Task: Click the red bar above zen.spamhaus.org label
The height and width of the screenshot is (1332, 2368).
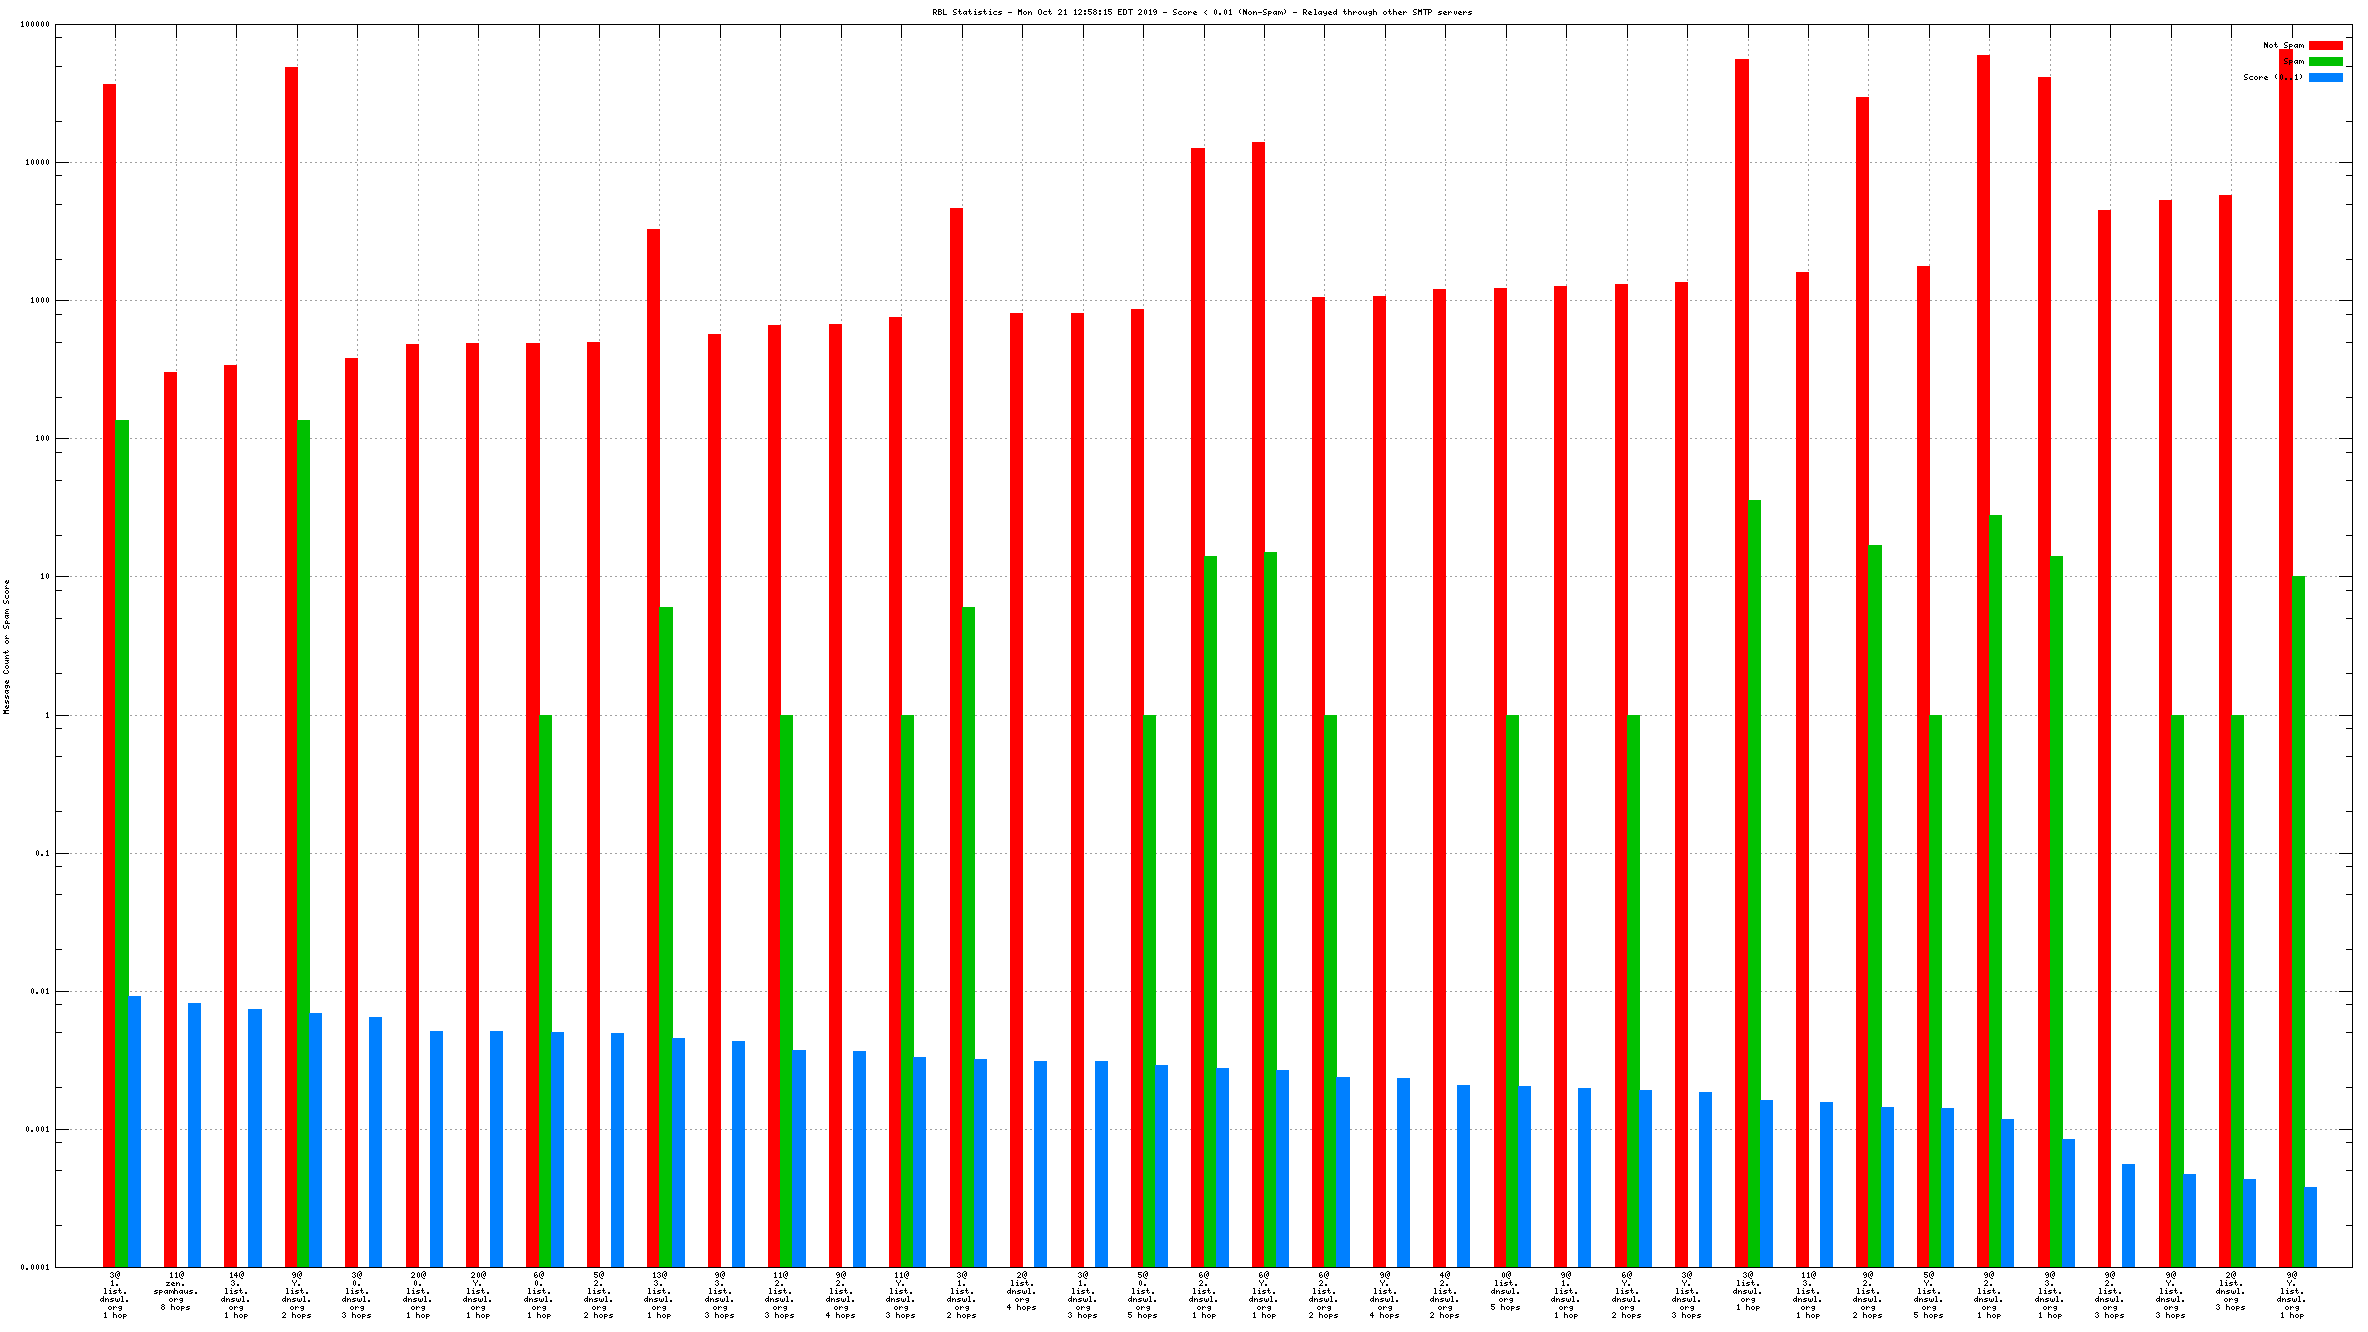Action: (170, 818)
